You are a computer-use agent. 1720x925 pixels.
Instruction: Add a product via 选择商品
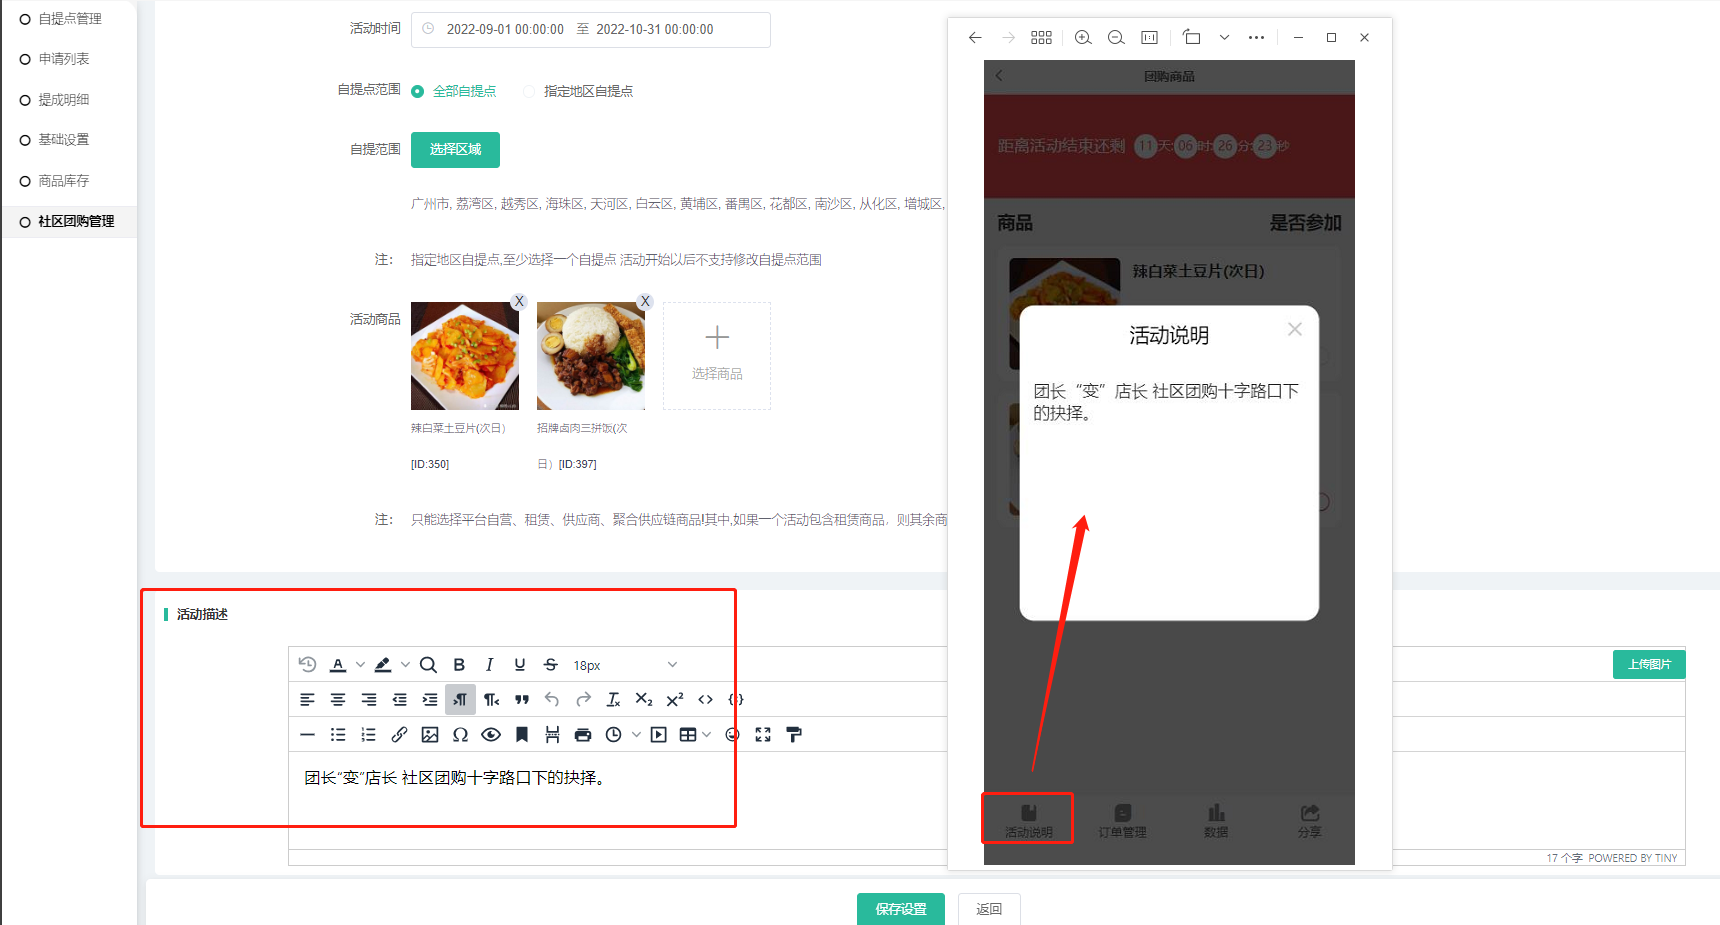point(717,356)
